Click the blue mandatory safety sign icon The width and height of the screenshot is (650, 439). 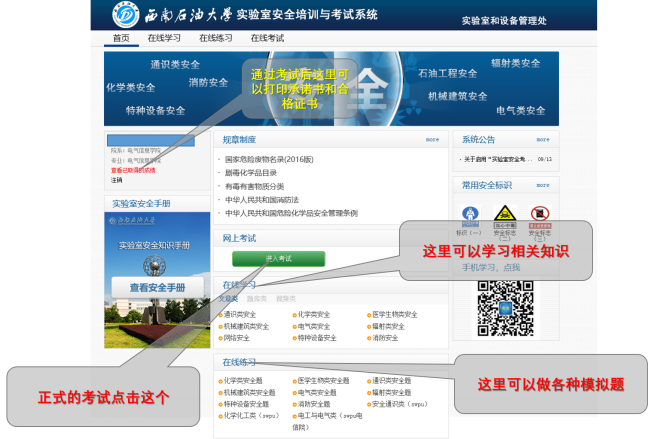[x=471, y=213]
